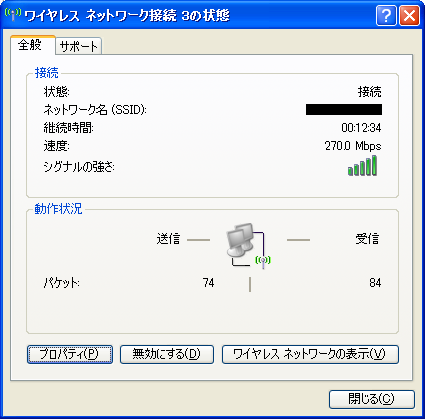Click the blacked-out SSID value

pyautogui.click(x=344, y=110)
